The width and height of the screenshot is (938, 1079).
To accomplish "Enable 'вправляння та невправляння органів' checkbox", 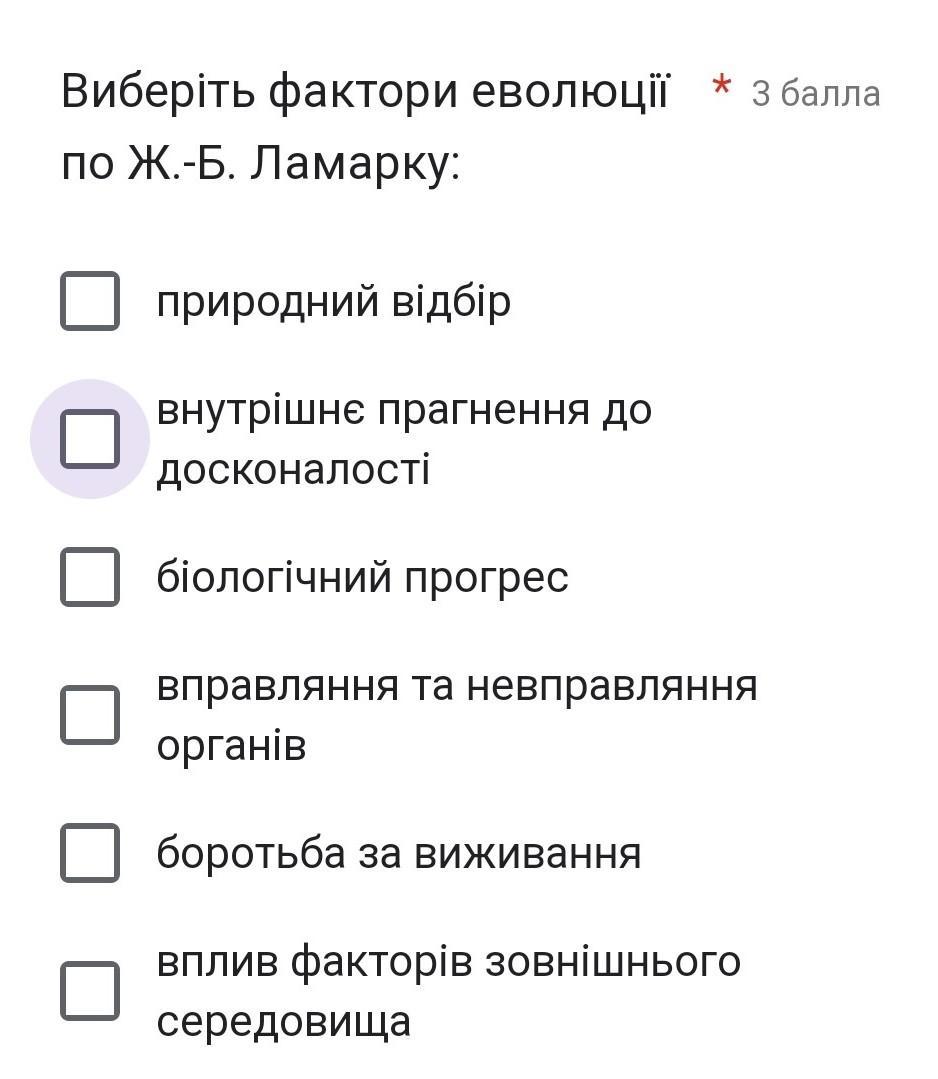I will click(90, 715).
